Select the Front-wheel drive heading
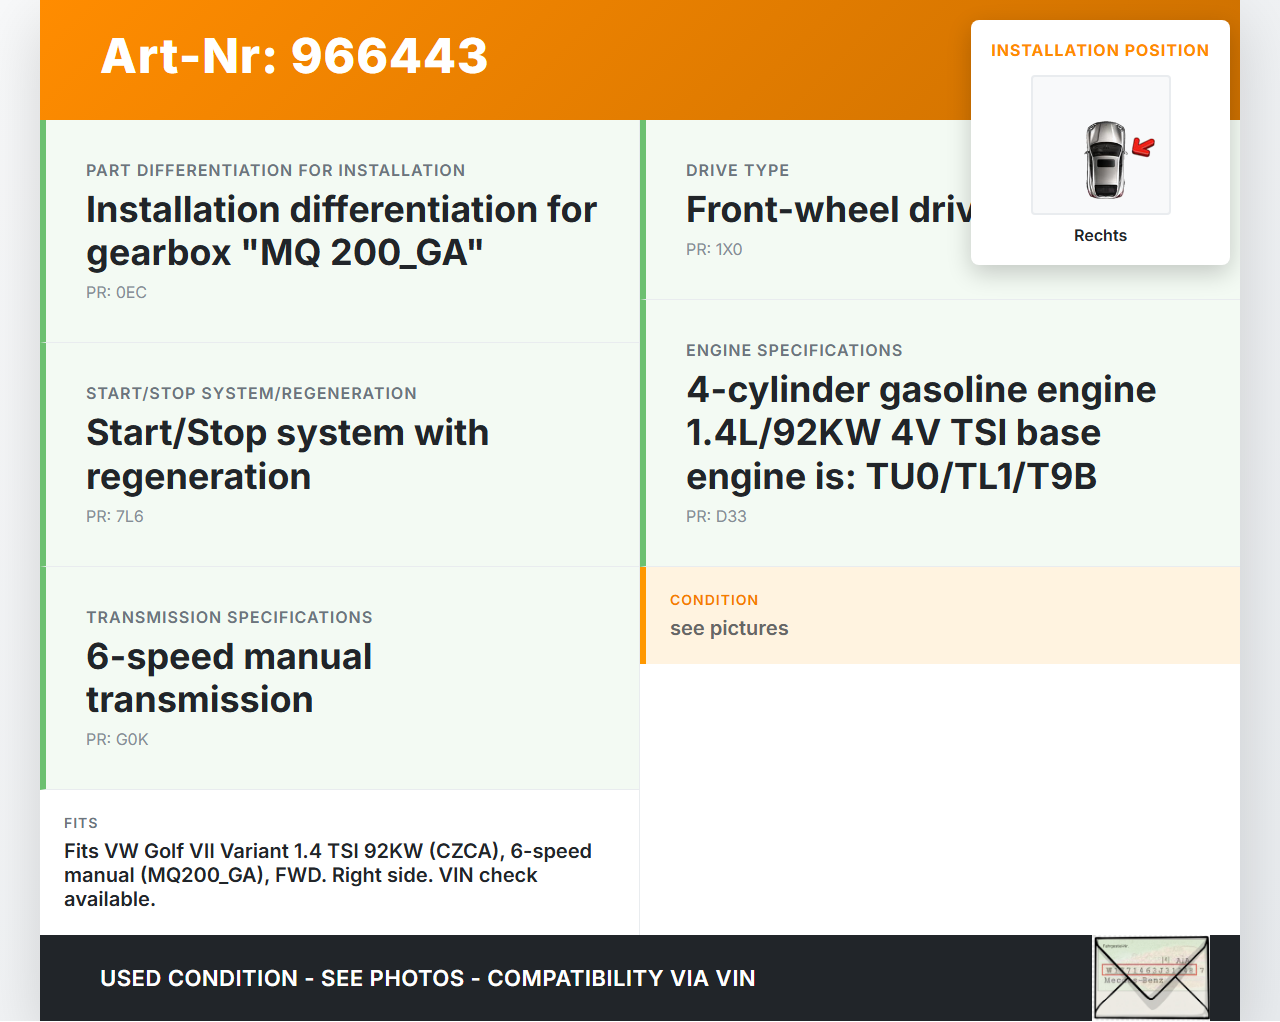This screenshot has height=1022, width=1280. (828, 210)
